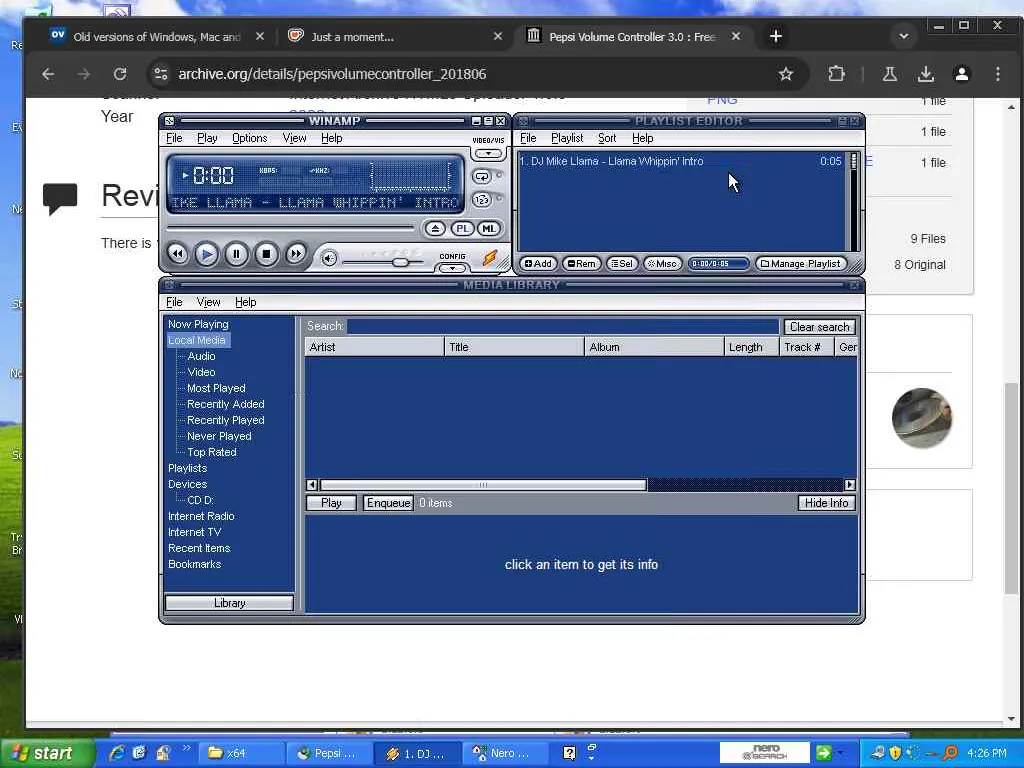Screen dimensions: 1024x768
Task: Open the VIDEO/VIS drawer arrow
Action: (x=488, y=153)
